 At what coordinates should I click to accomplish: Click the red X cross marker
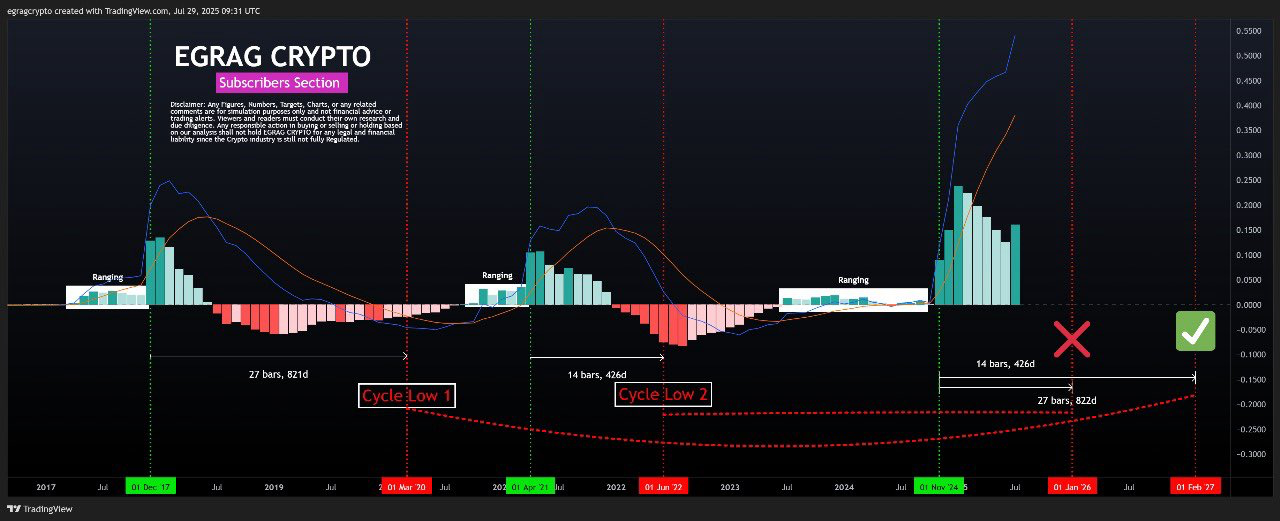pos(1072,340)
